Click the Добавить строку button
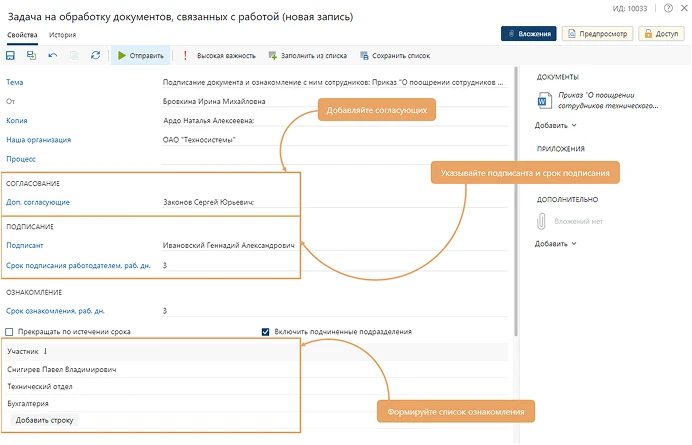Image resolution: width=692 pixels, height=445 pixels. [x=45, y=420]
